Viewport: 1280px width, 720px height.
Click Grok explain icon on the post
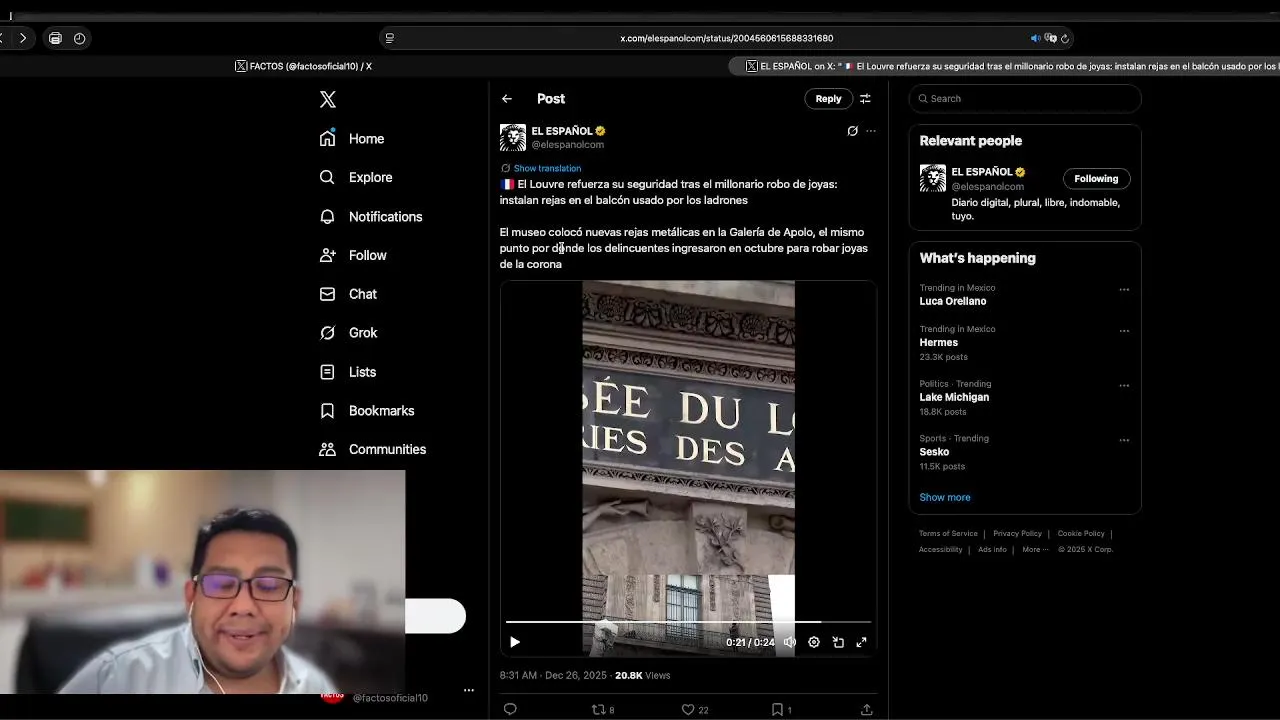point(852,131)
